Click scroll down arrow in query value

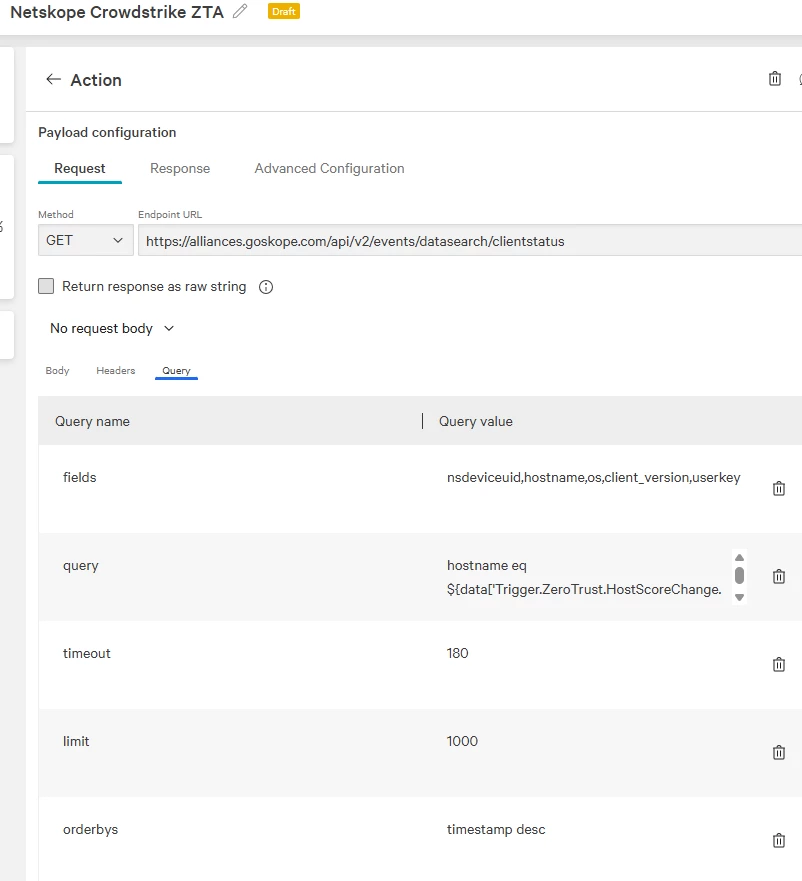coord(740,597)
